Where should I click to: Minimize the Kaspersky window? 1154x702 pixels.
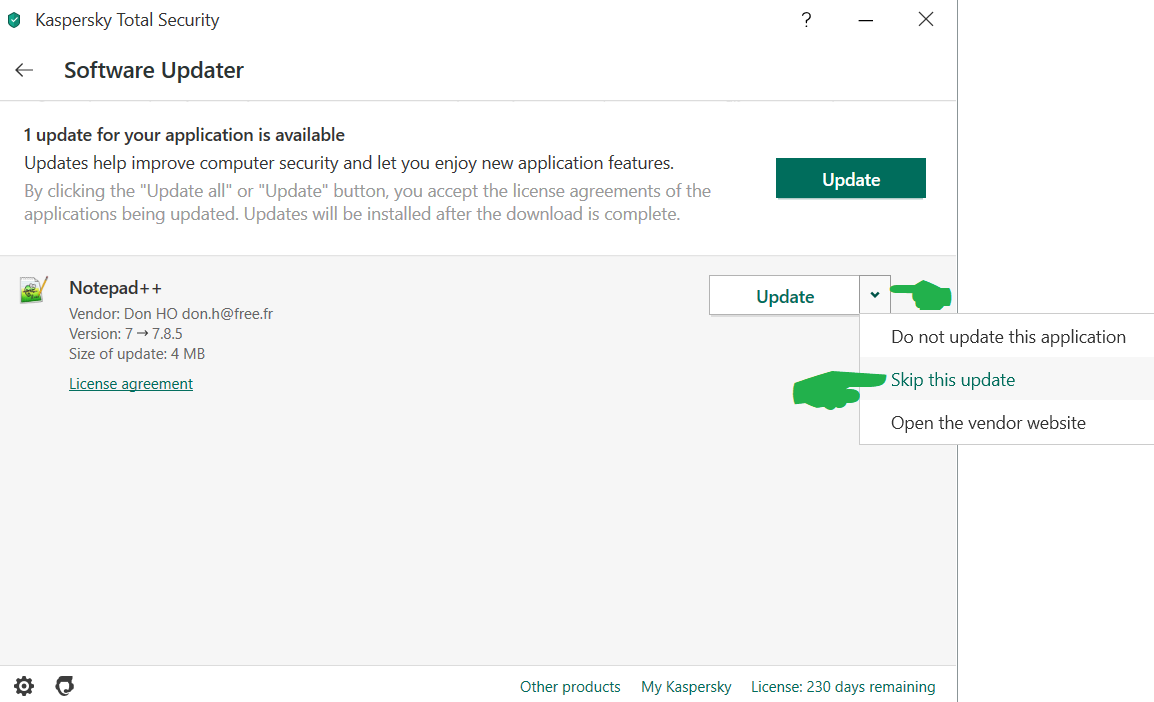click(866, 20)
